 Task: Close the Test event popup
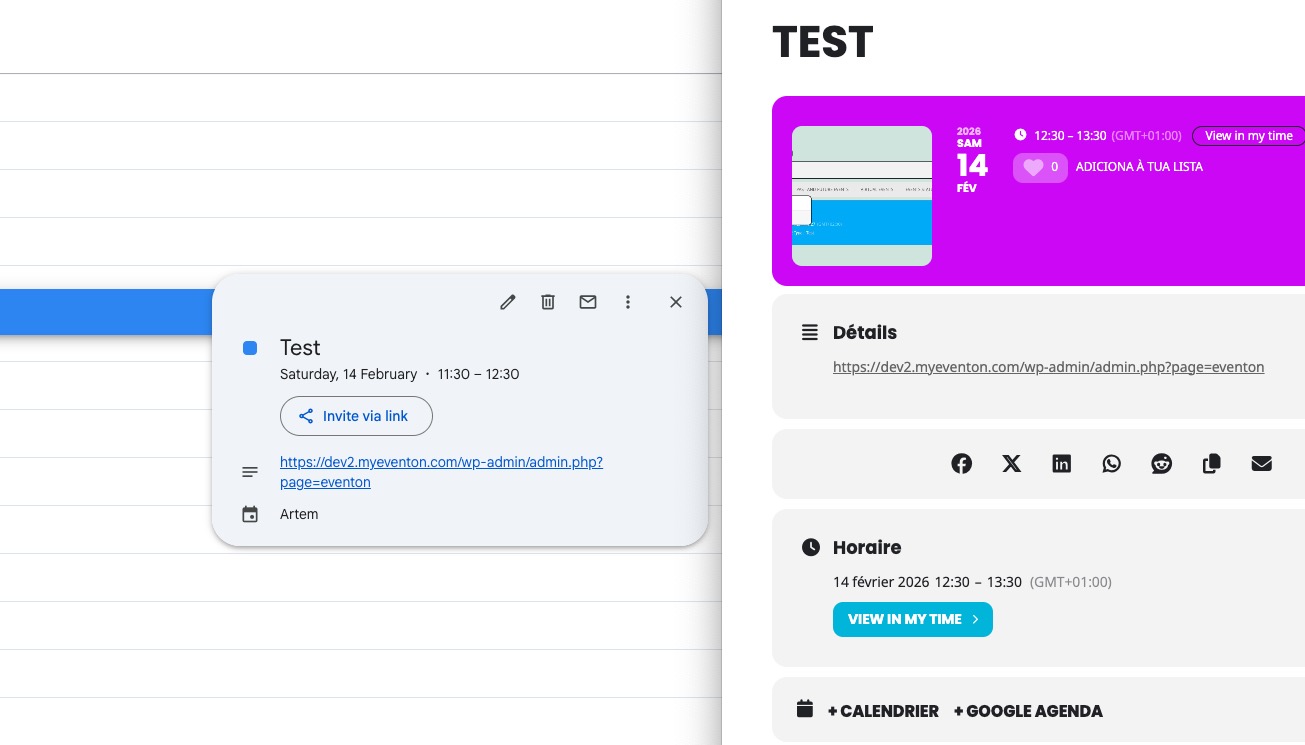coord(676,302)
